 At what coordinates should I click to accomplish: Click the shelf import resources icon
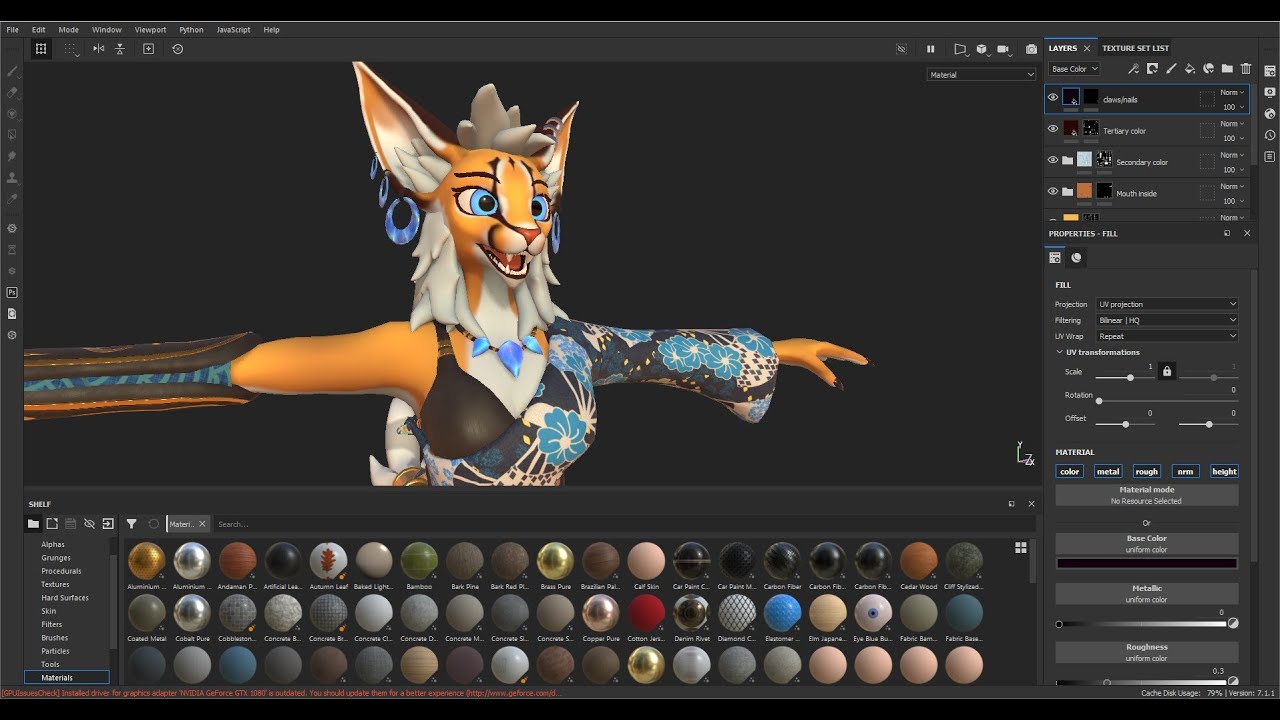[108, 523]
